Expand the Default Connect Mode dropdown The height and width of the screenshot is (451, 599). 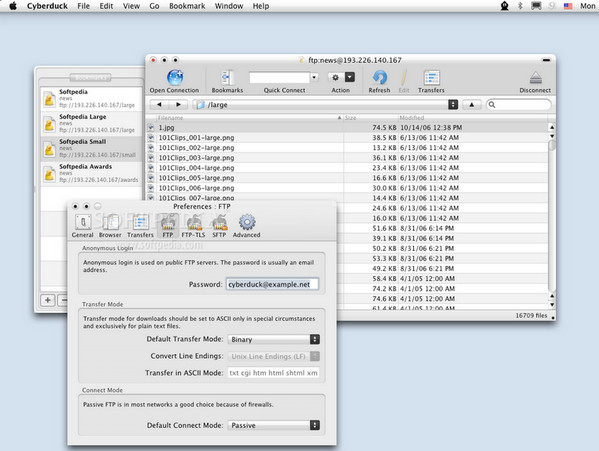coord(274,425)
